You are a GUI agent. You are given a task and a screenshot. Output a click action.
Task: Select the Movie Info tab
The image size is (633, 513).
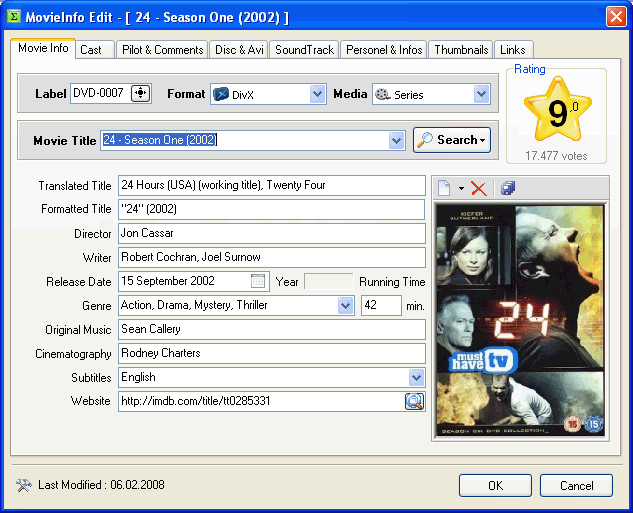coord(43,48)
